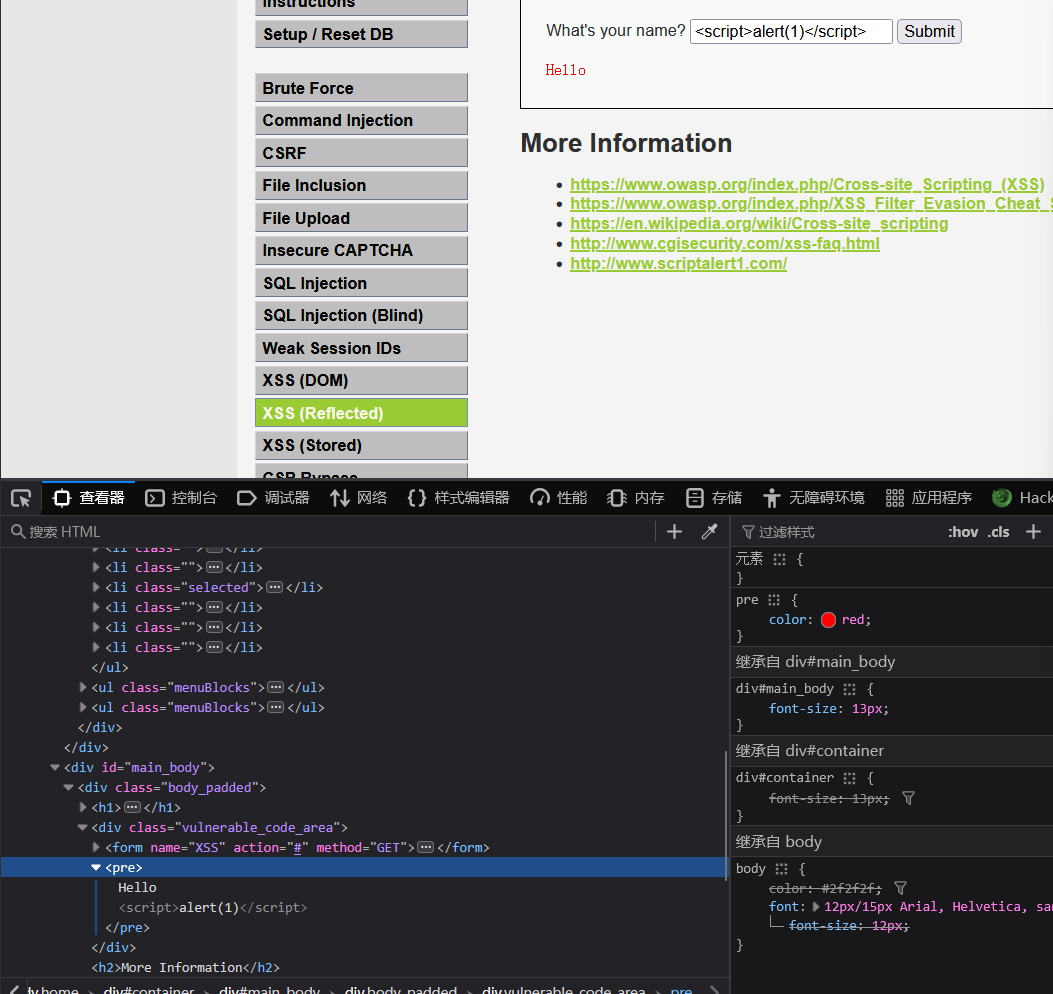Click ellipsis badge in the form row
Screen dimensions: 1053x994
tap(426, 848)
